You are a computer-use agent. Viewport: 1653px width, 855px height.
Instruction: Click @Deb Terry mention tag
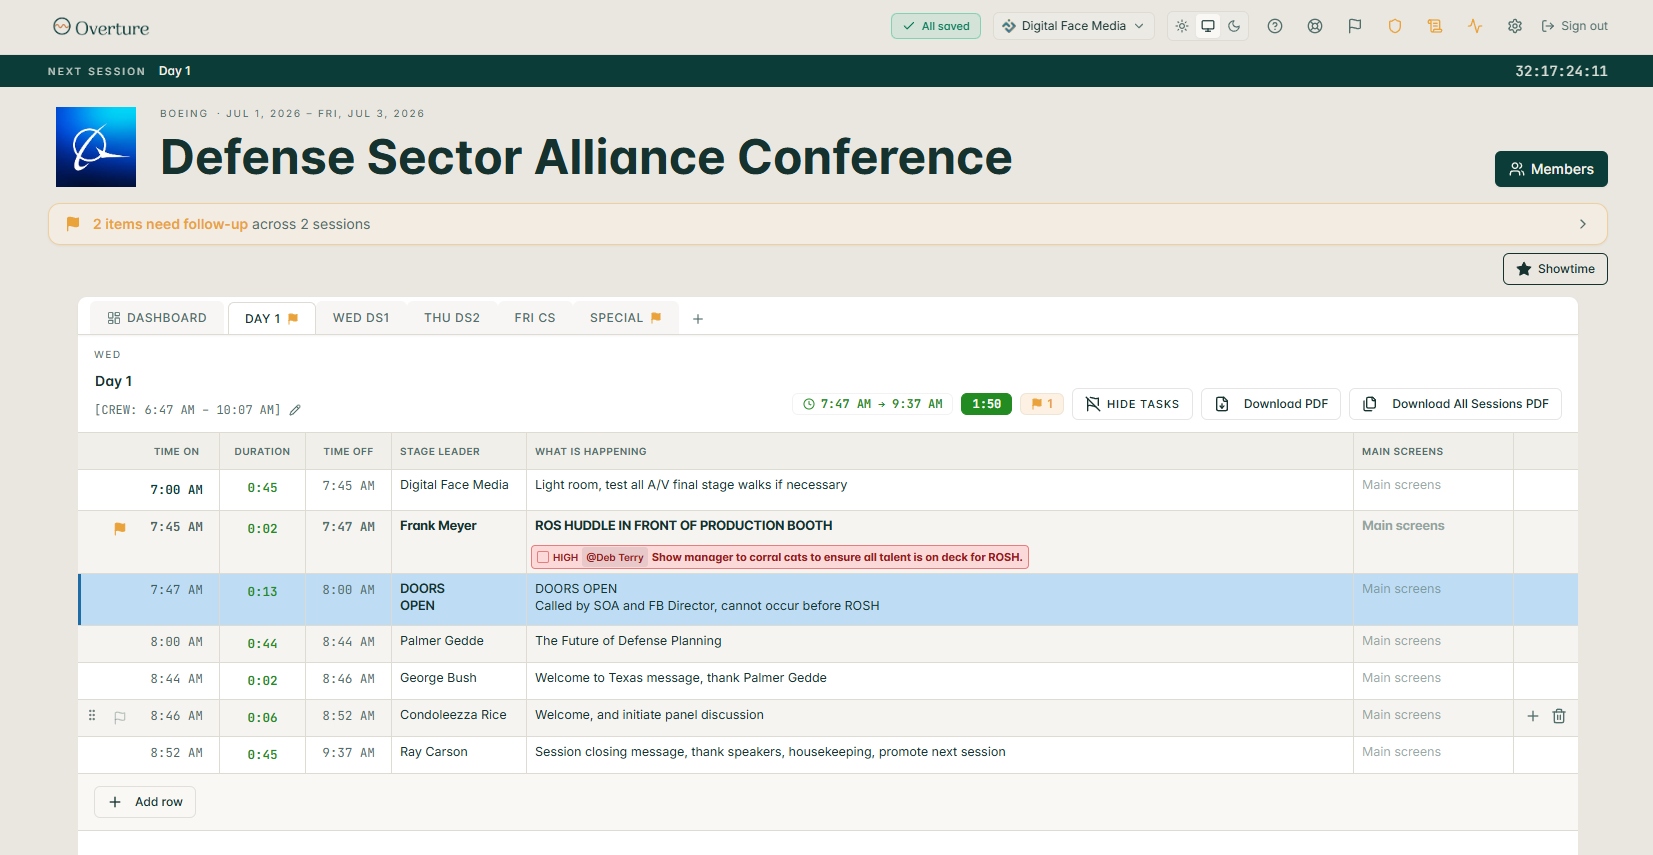(x=614, y=557)
